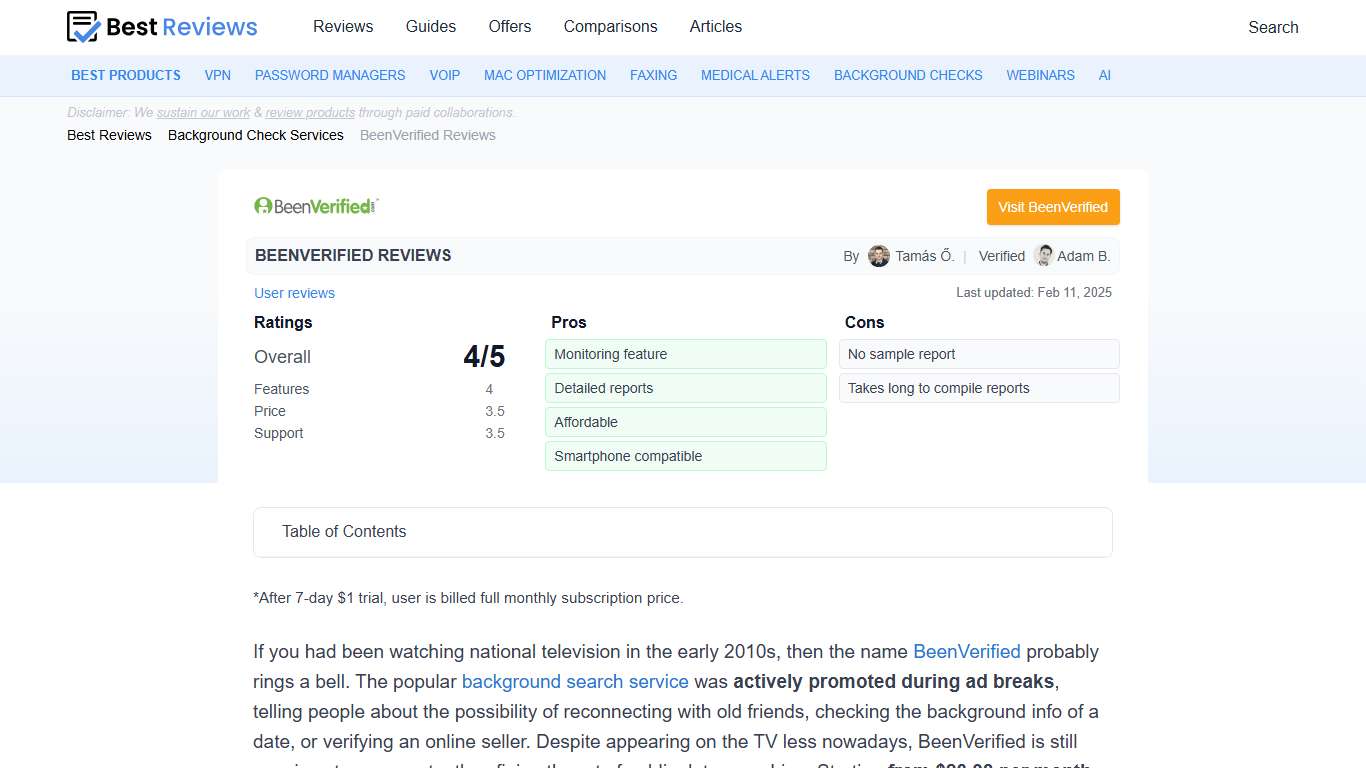Click the Best Reviews logo icon
Screen dimensions: 1366x768
(81, 27)
